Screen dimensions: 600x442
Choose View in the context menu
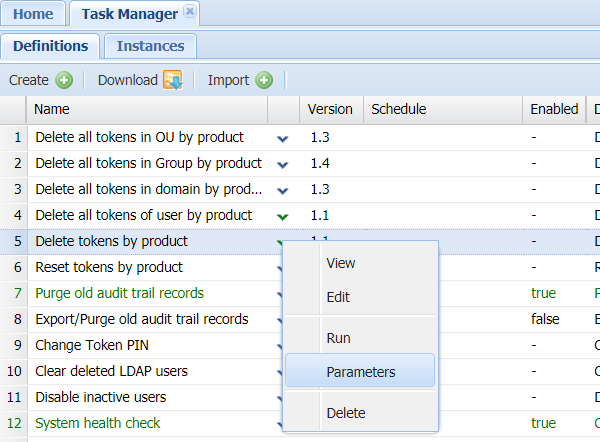[341, 263]
